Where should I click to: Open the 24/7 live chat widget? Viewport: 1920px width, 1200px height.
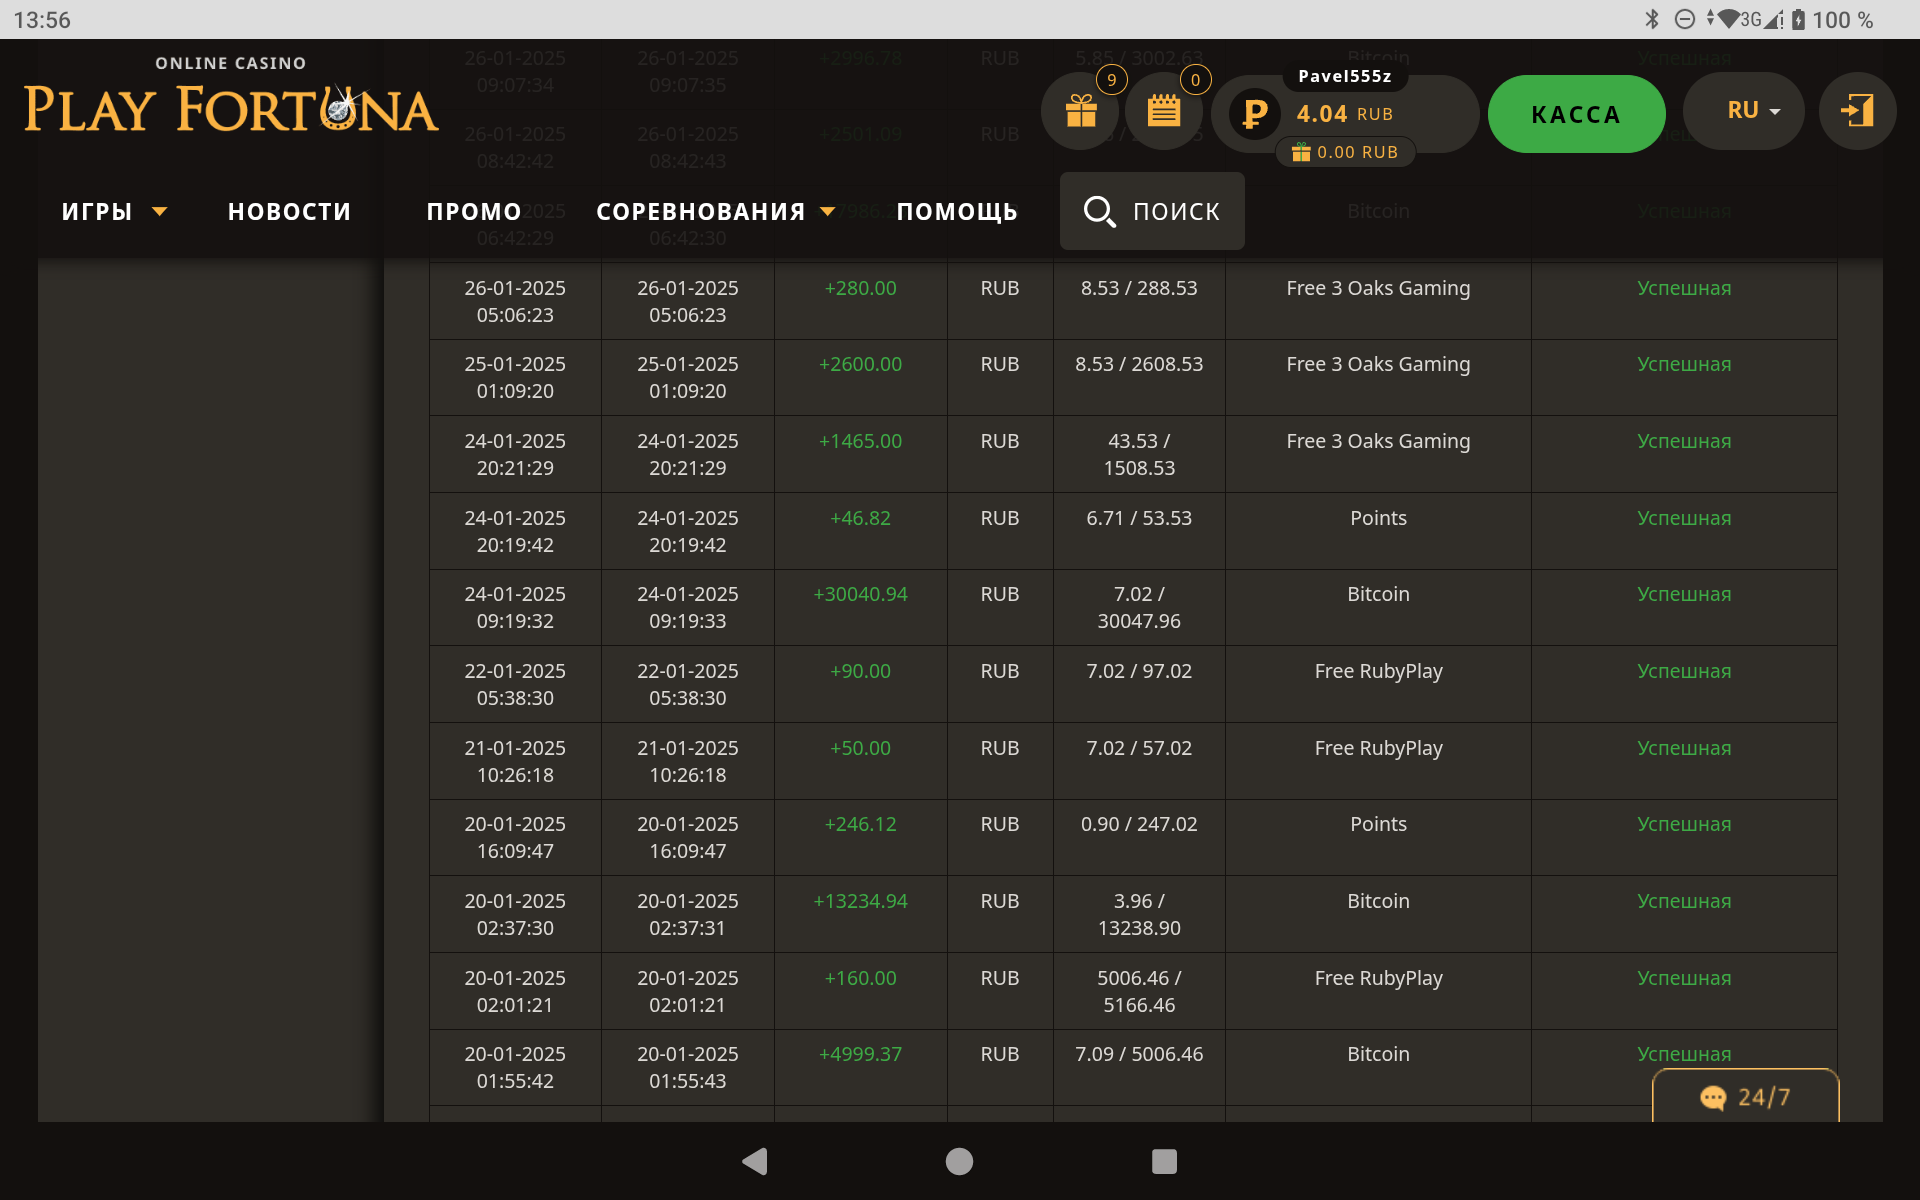[1745, 1097]
